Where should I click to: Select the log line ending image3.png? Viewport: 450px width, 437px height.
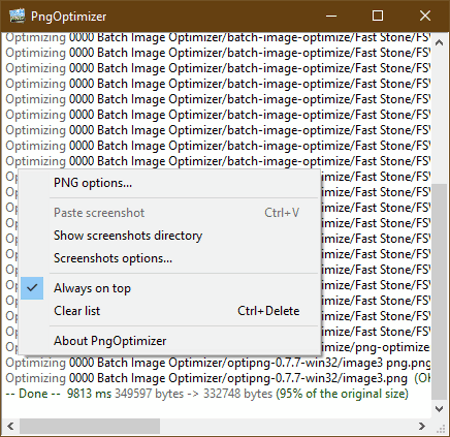click(x=218, y=378)
